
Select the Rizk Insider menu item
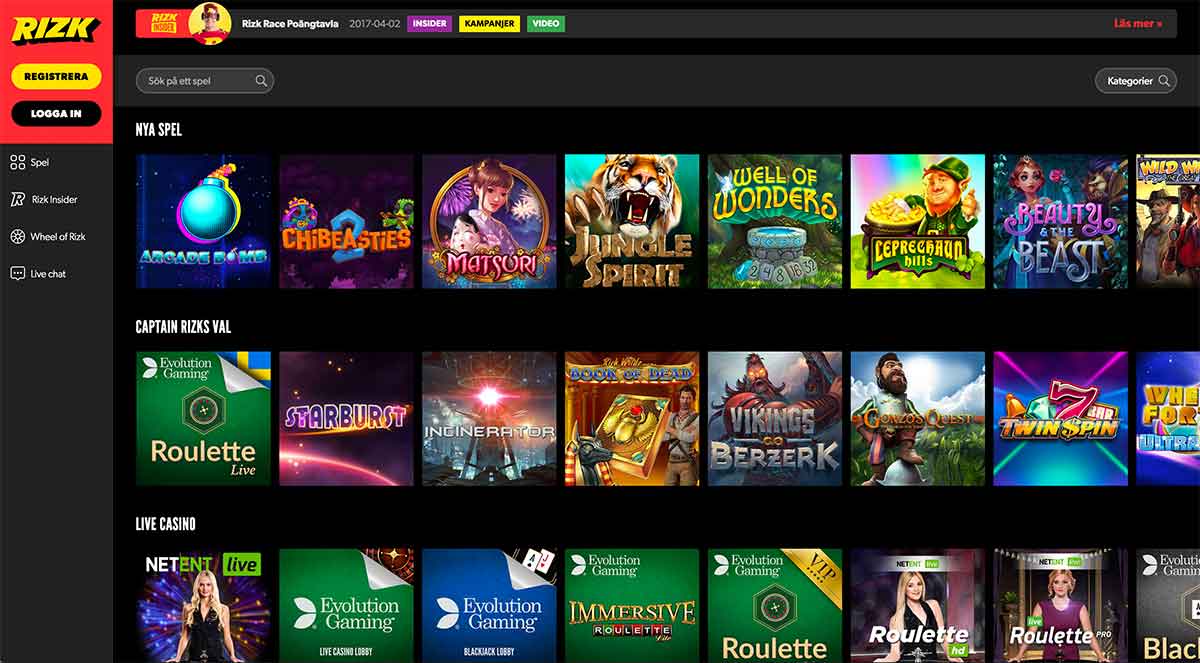pyautogui.click(x=54, y=199)
